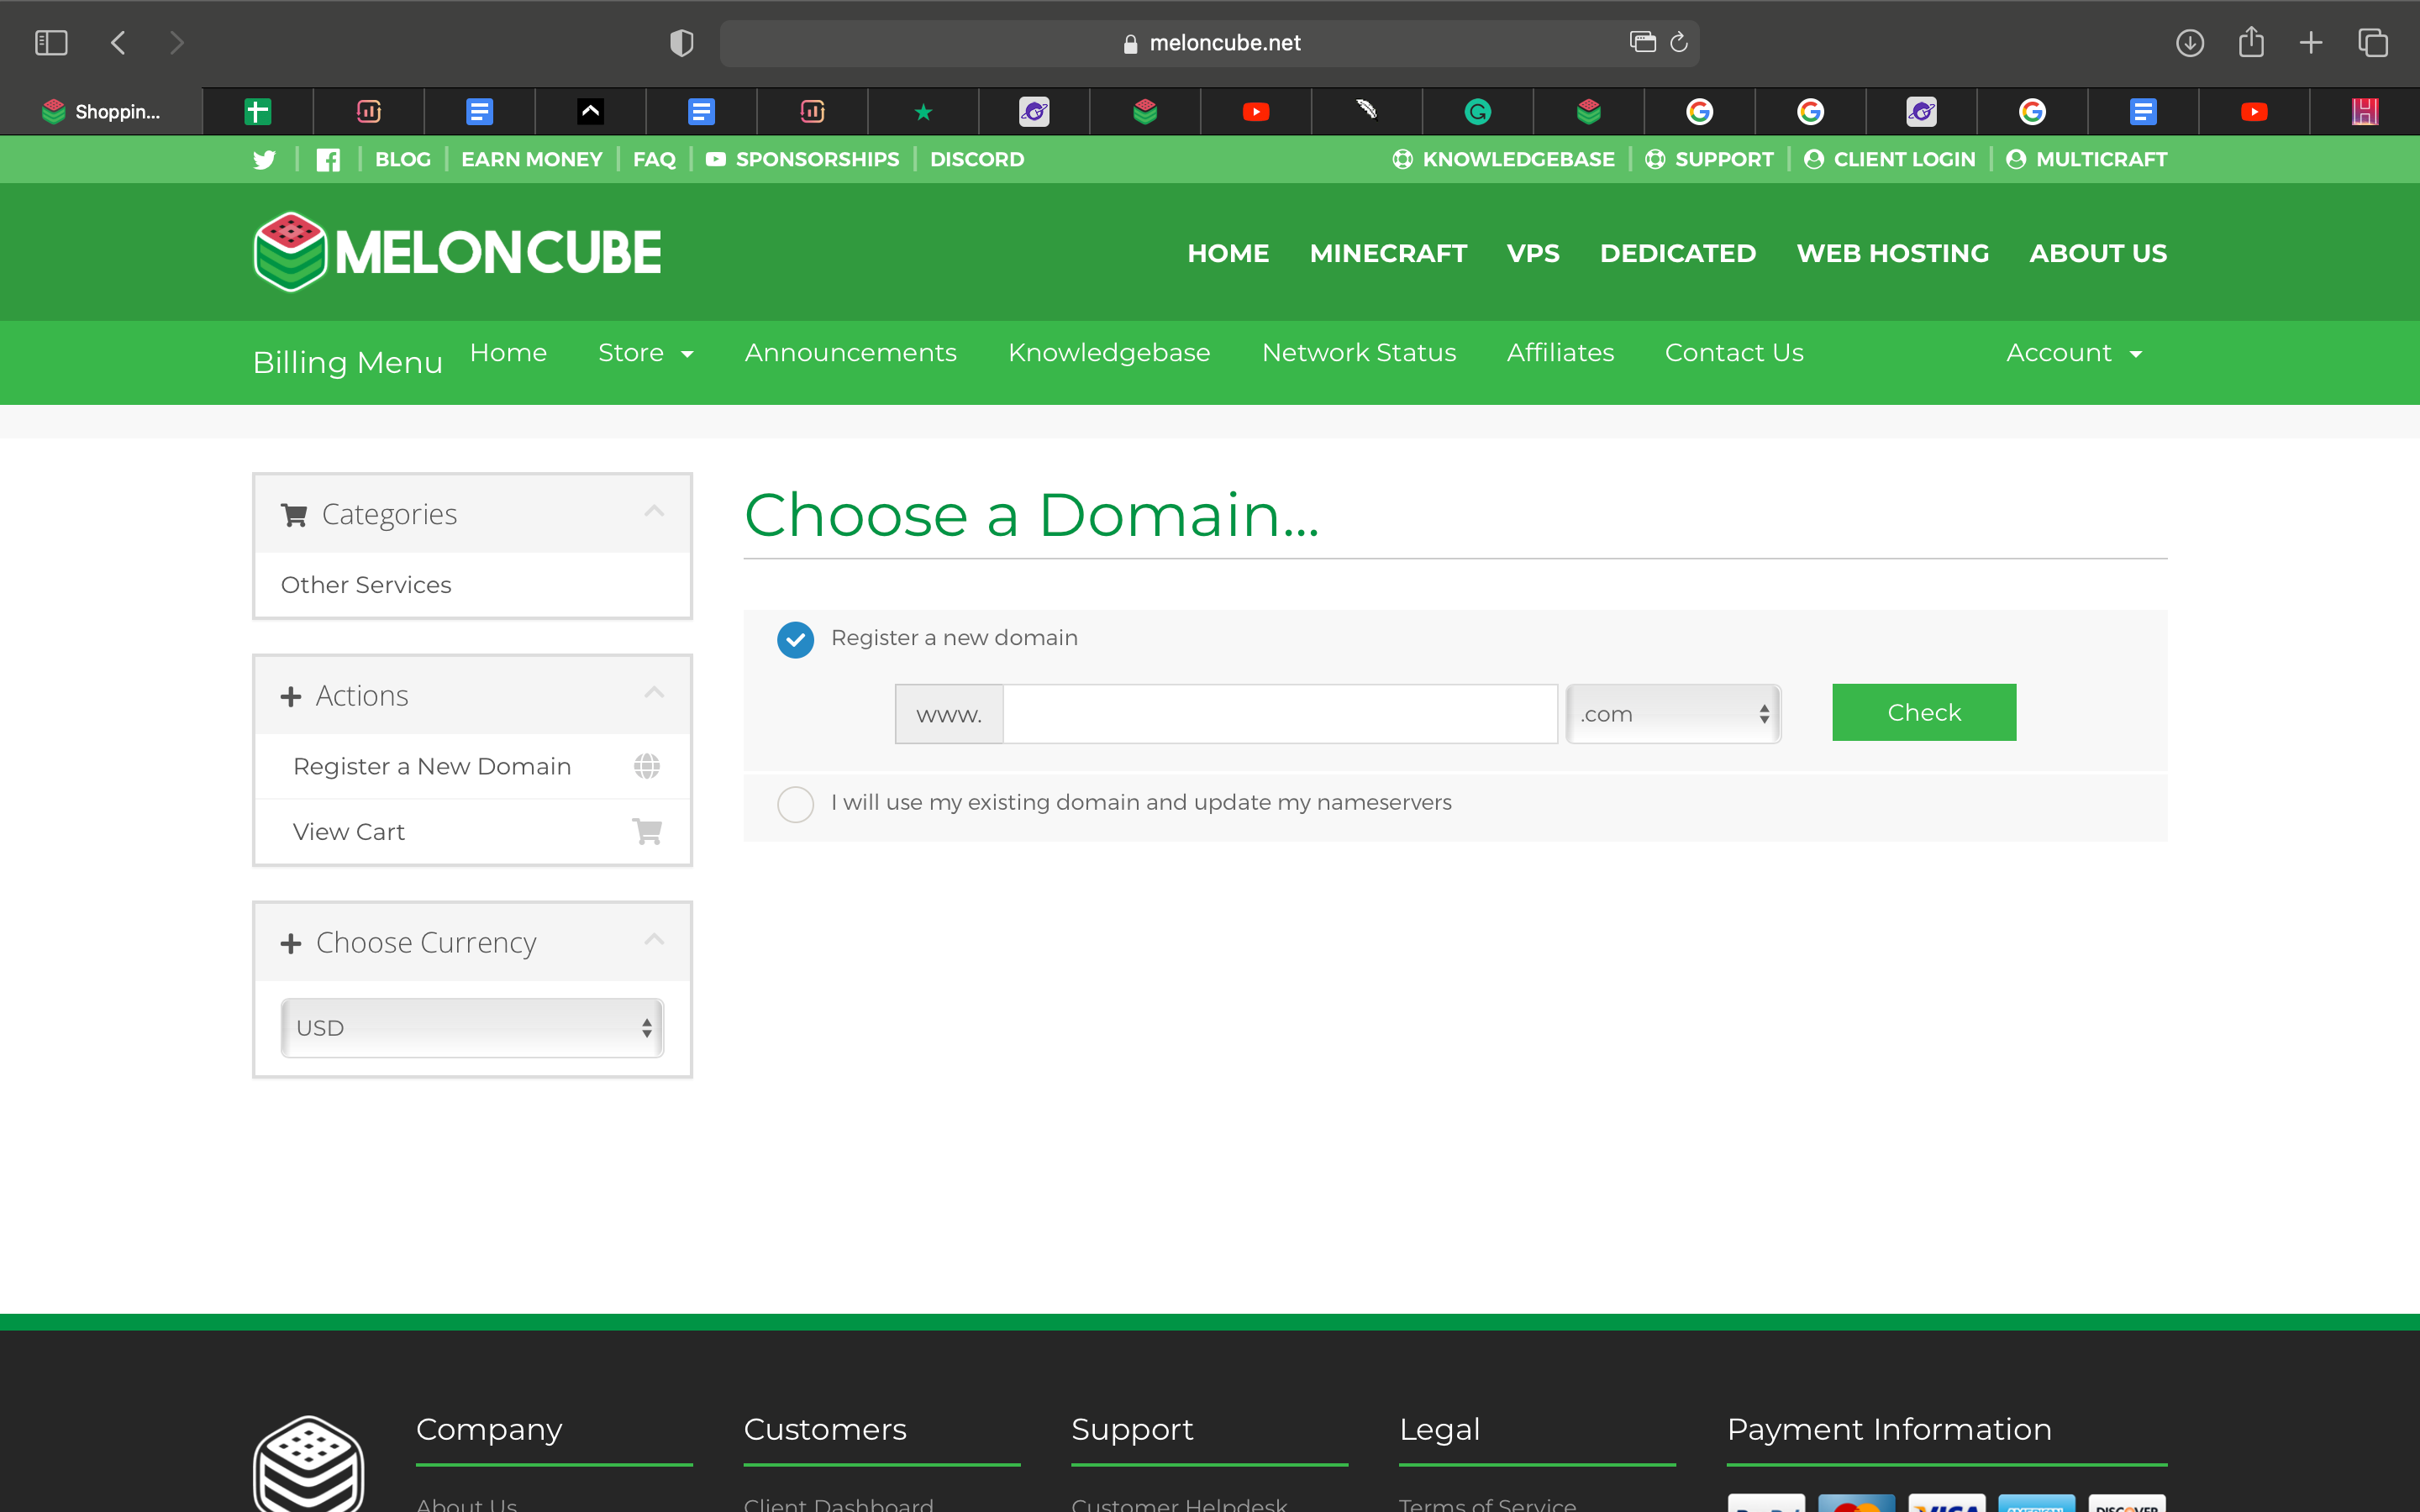Open the MULTICRAFT link
2420x1512 pixels.
2087,160
